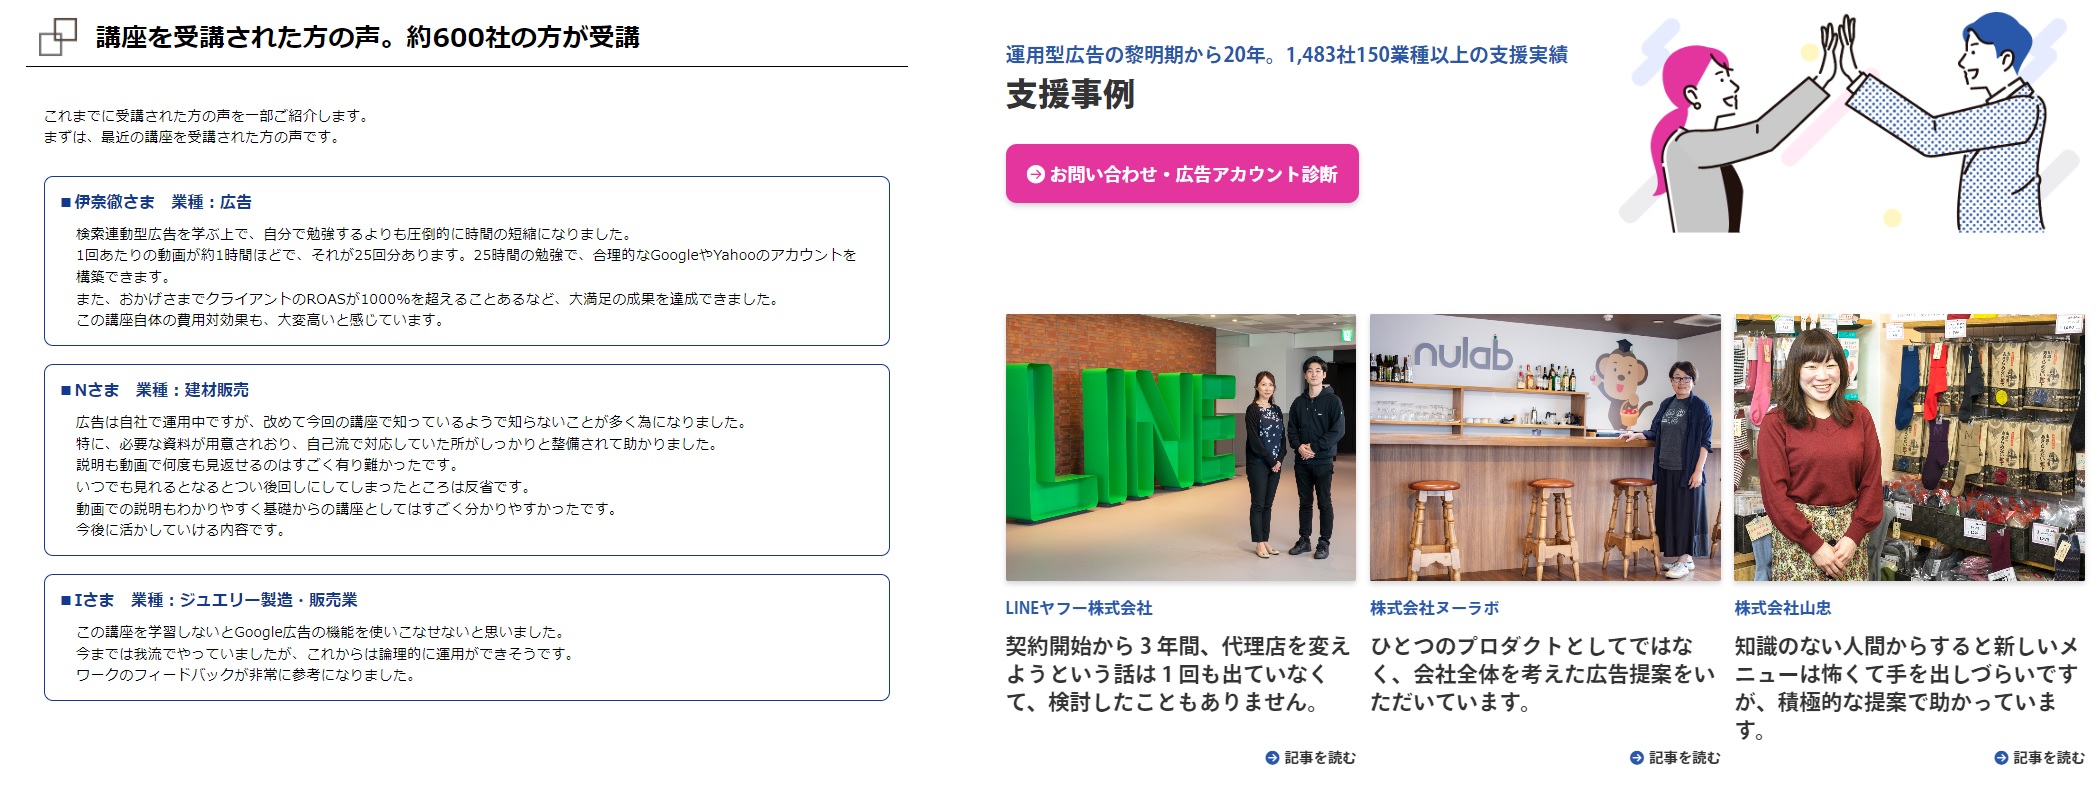Click the arrow icon under the 山忠 article
The width and height of the screenshot is (2098, 786).
(x=2001, y=758)
